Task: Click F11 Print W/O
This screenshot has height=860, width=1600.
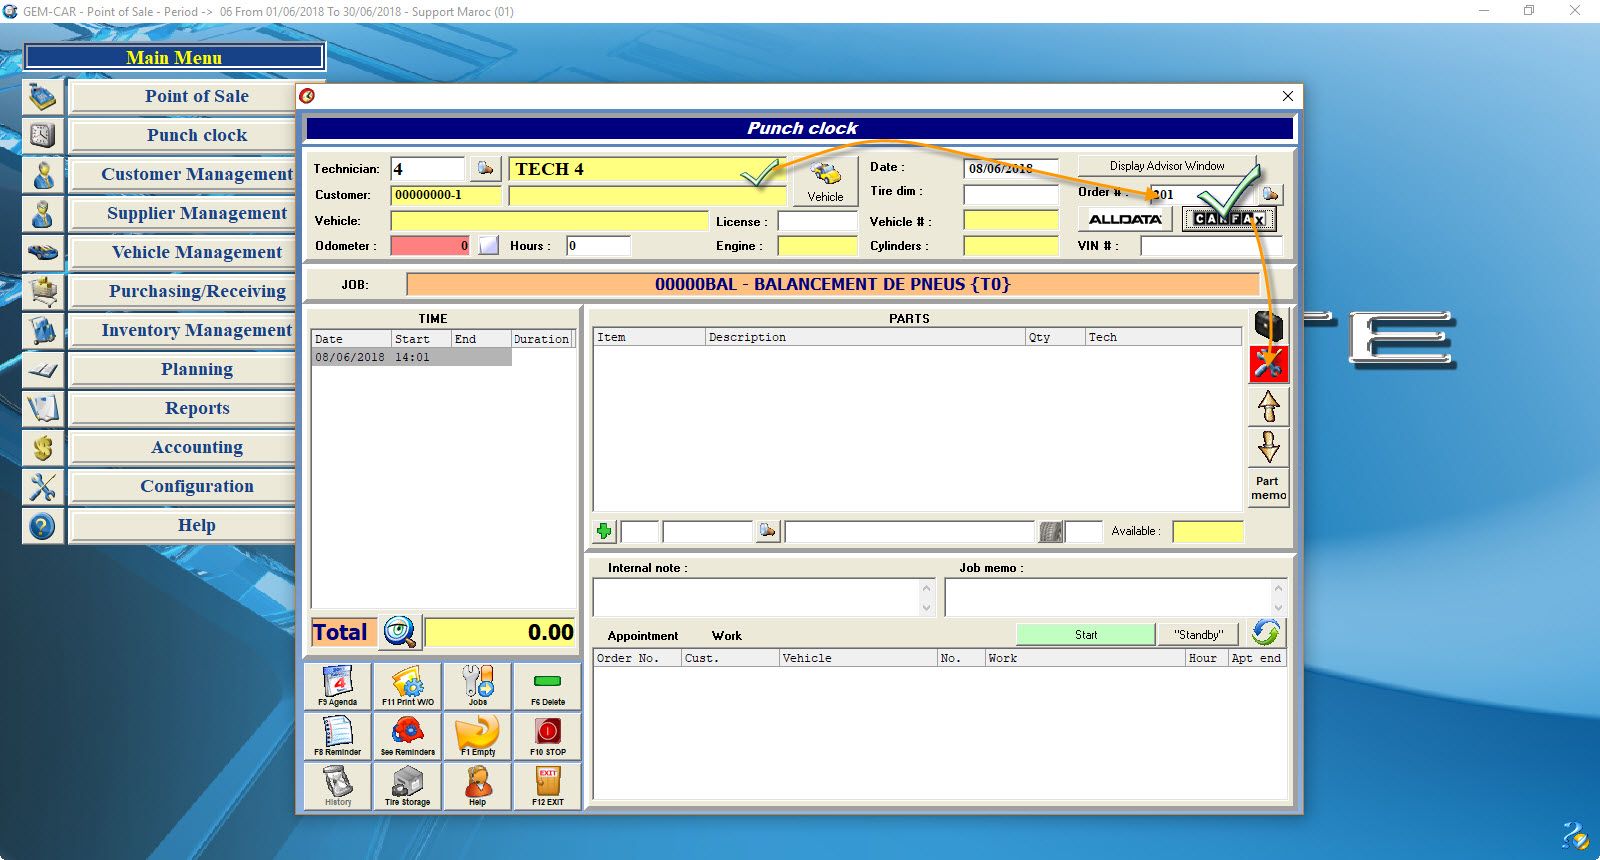Action: 408,686
